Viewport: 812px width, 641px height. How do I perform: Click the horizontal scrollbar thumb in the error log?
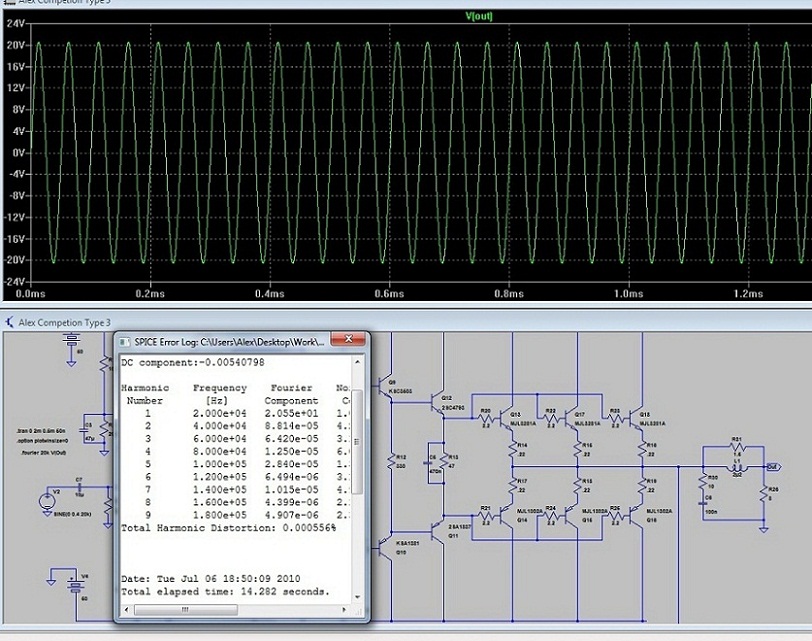(185, 610)
